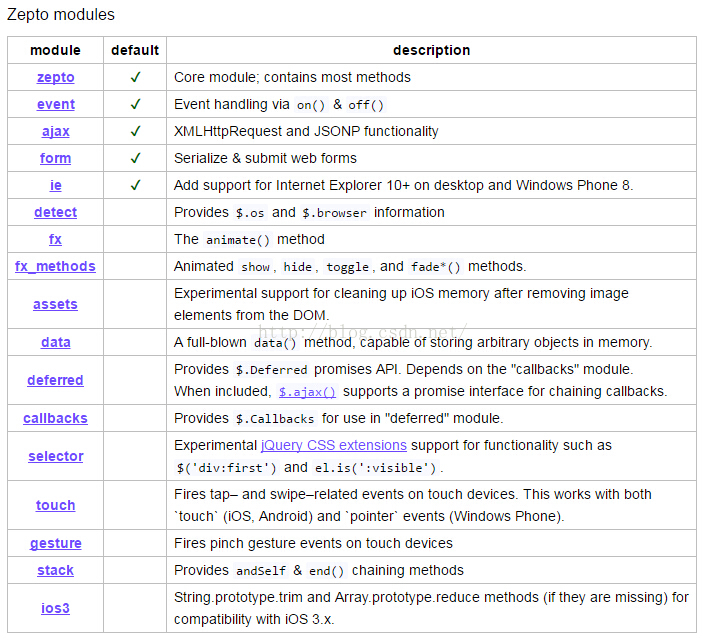Viewport: 707px width, 642px height.
Task: Click the 'fade*()' code snippet
Action: click(x=435, y=267)
